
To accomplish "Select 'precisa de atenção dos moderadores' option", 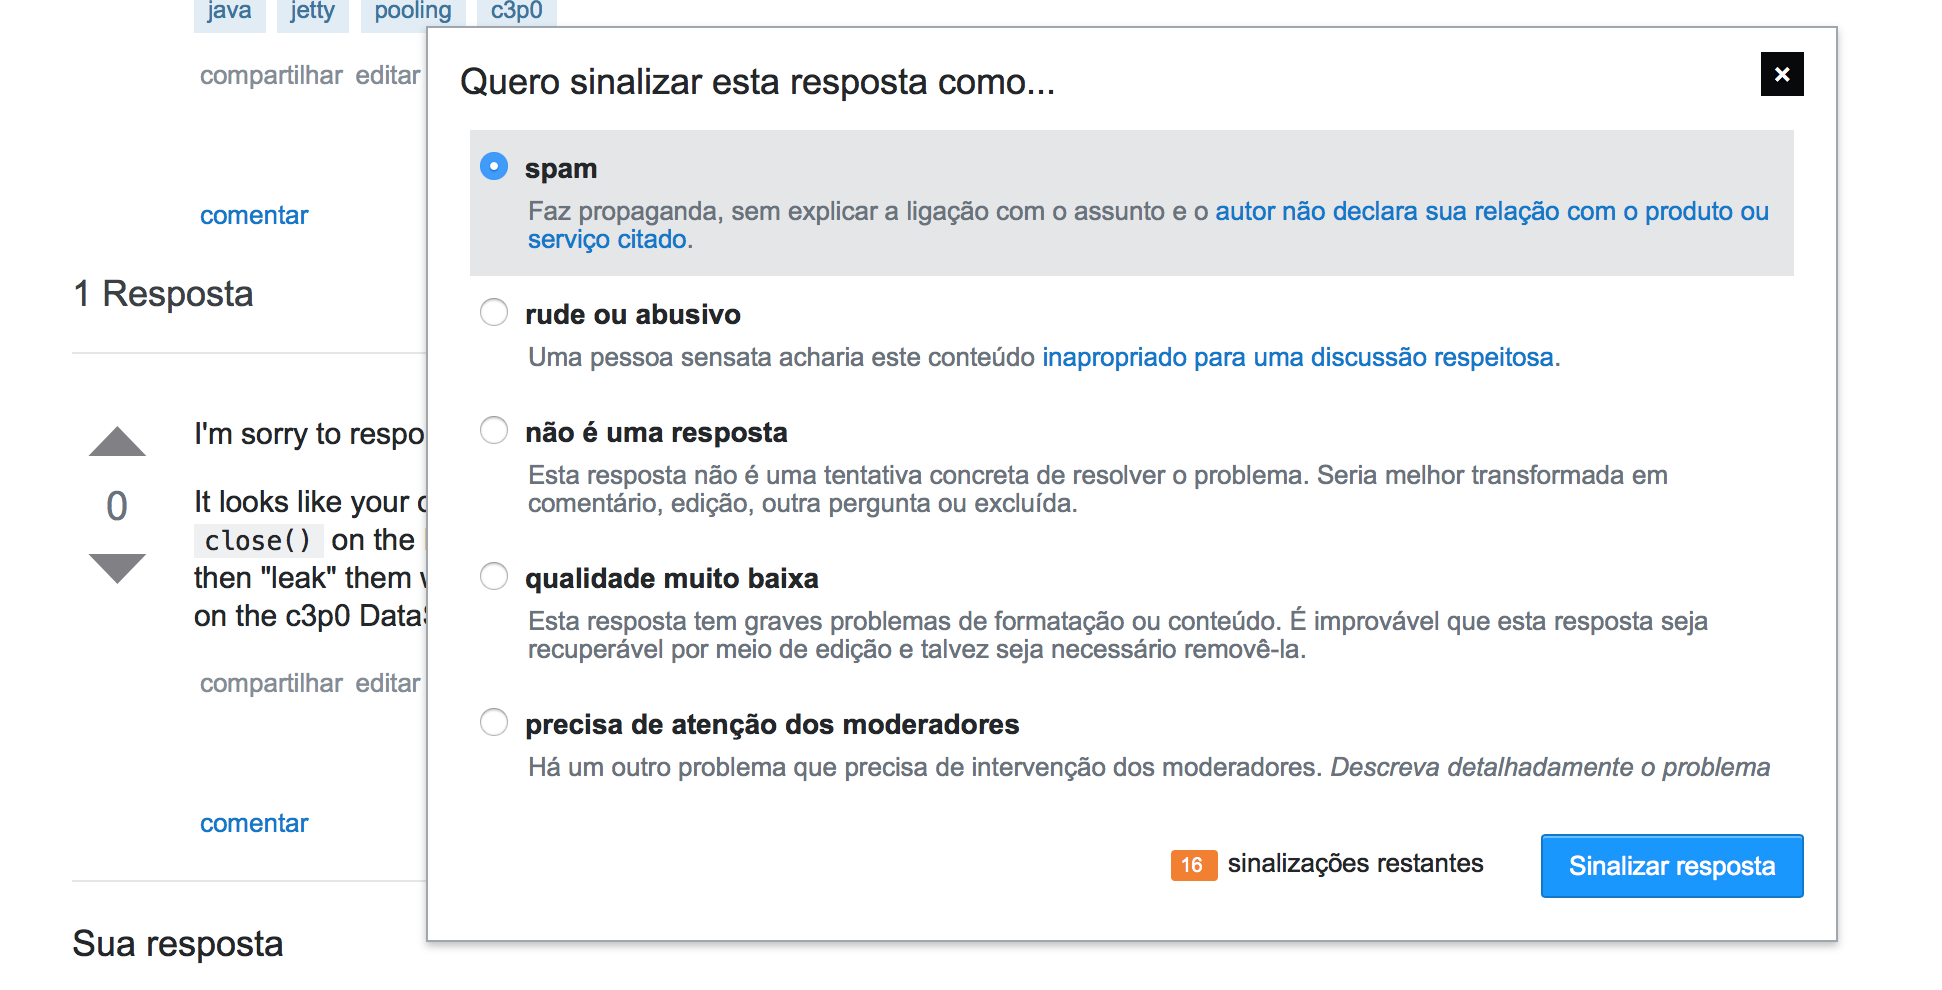I will tap(494, 722).
